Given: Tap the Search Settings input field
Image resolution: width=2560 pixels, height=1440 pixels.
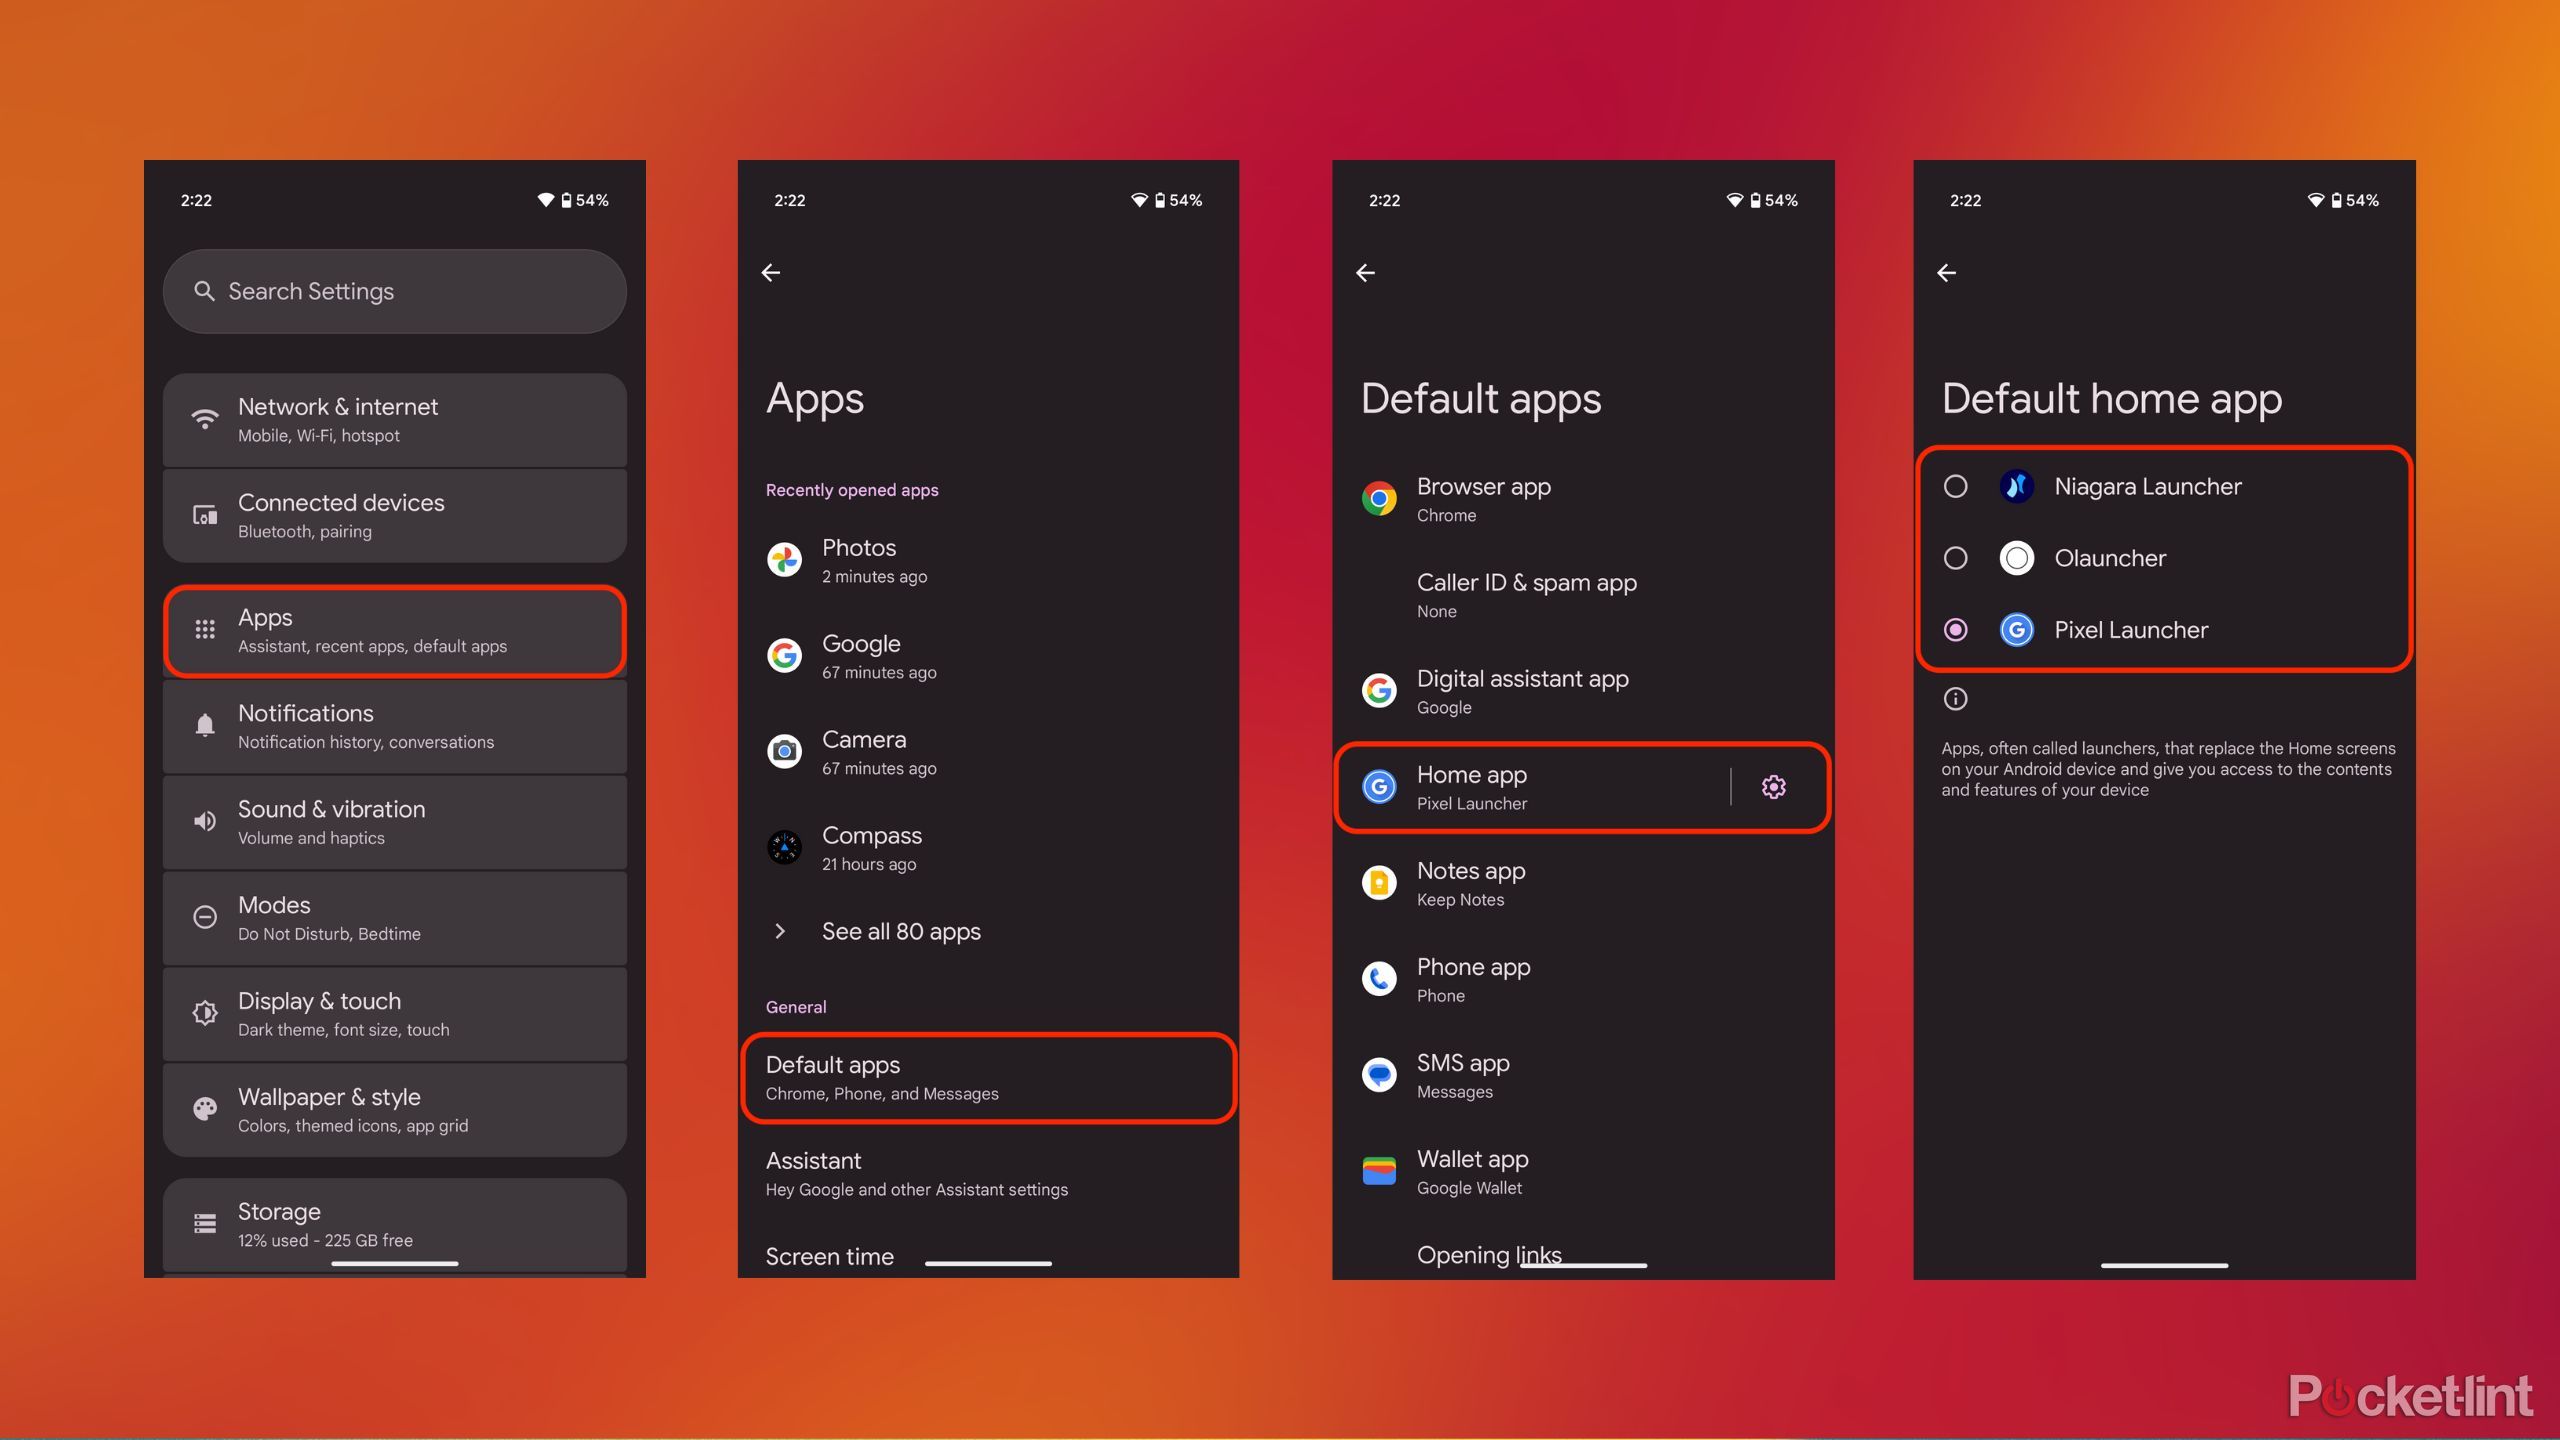Looking at the screenshot, I should [401, 290].
